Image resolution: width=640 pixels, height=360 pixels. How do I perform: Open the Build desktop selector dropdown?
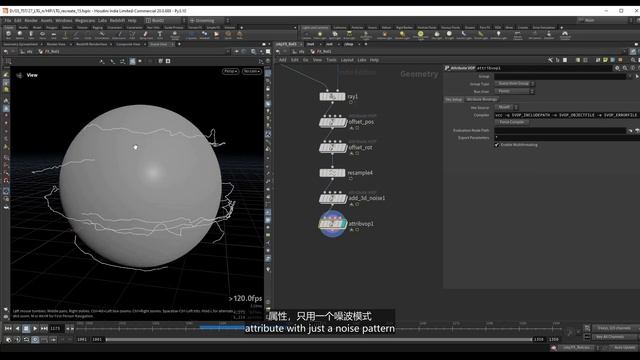click(166, 20)
